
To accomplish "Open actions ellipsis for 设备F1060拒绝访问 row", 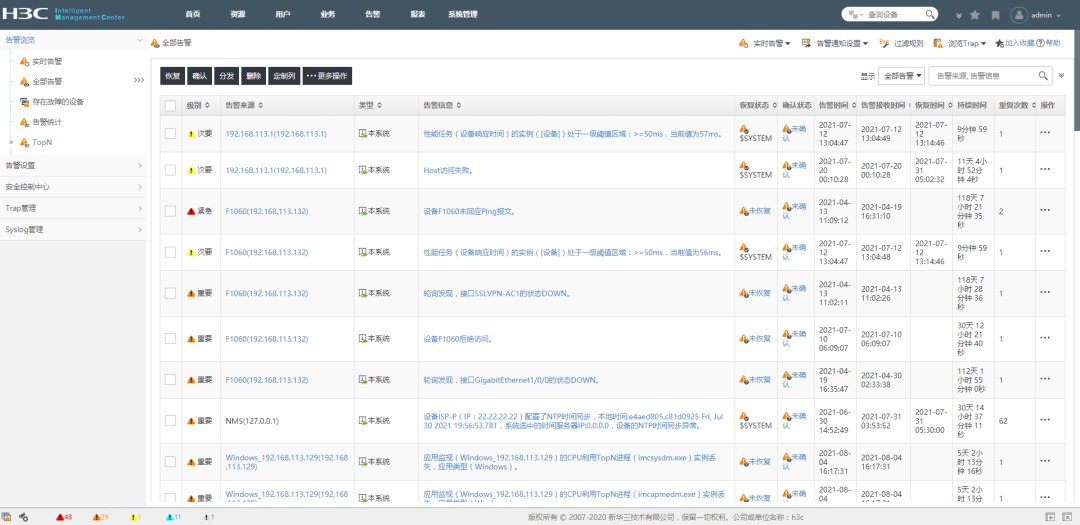I will (1045, 339).
